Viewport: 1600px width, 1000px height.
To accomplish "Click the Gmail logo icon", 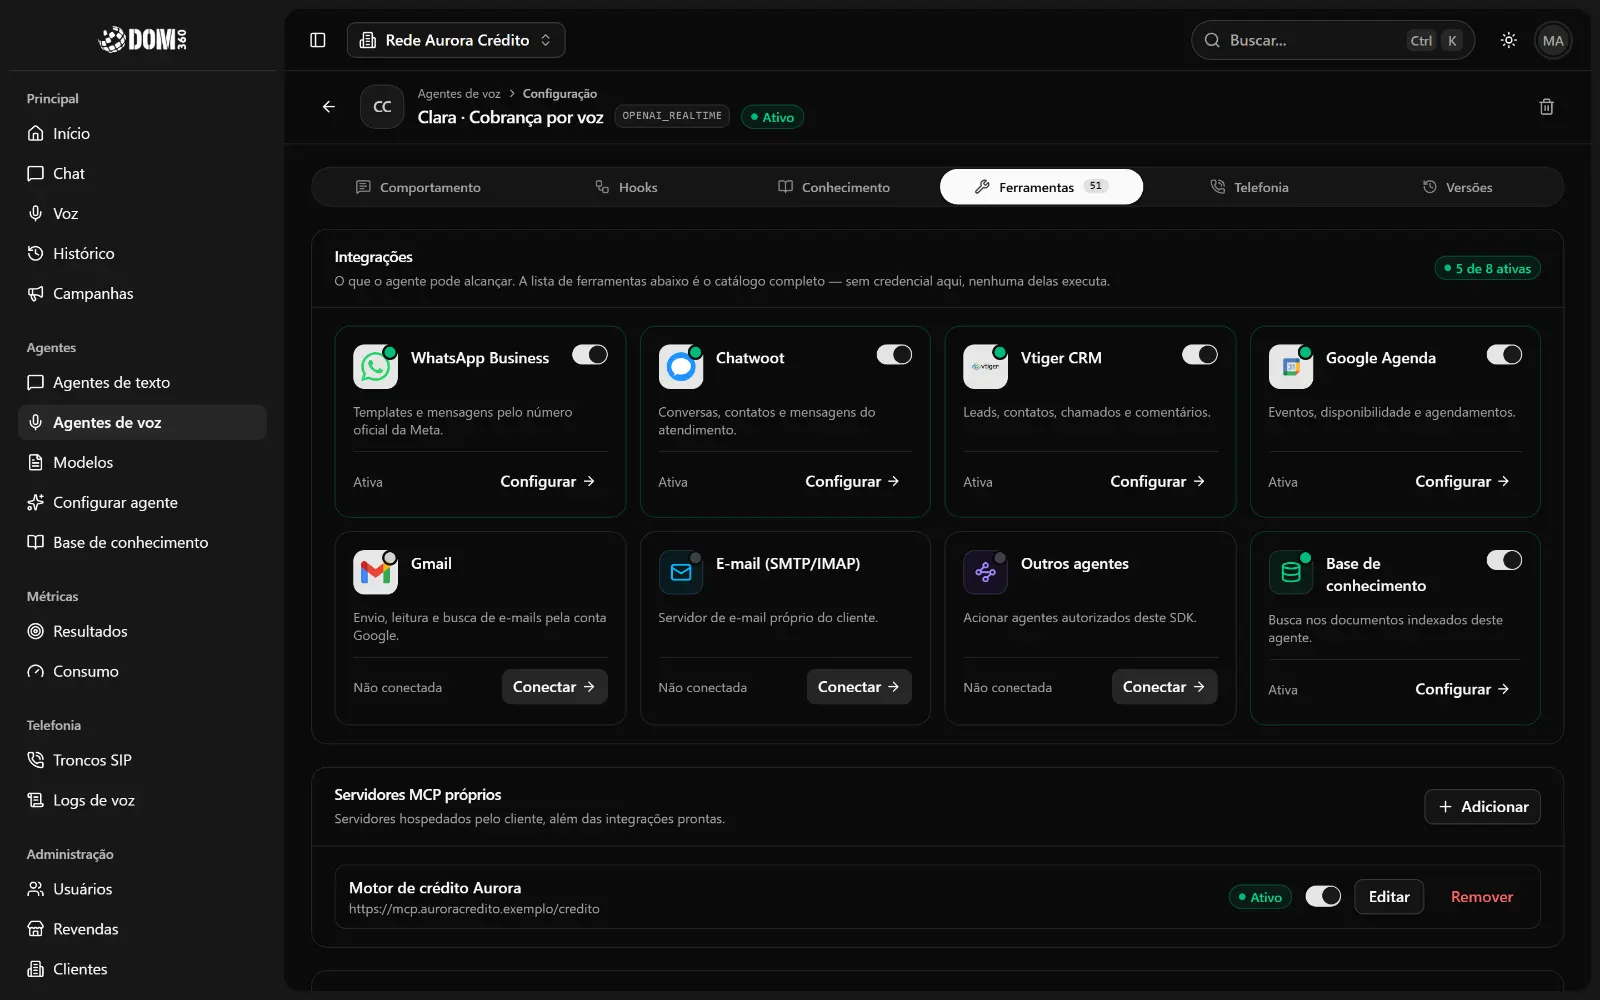I will 375,572.
